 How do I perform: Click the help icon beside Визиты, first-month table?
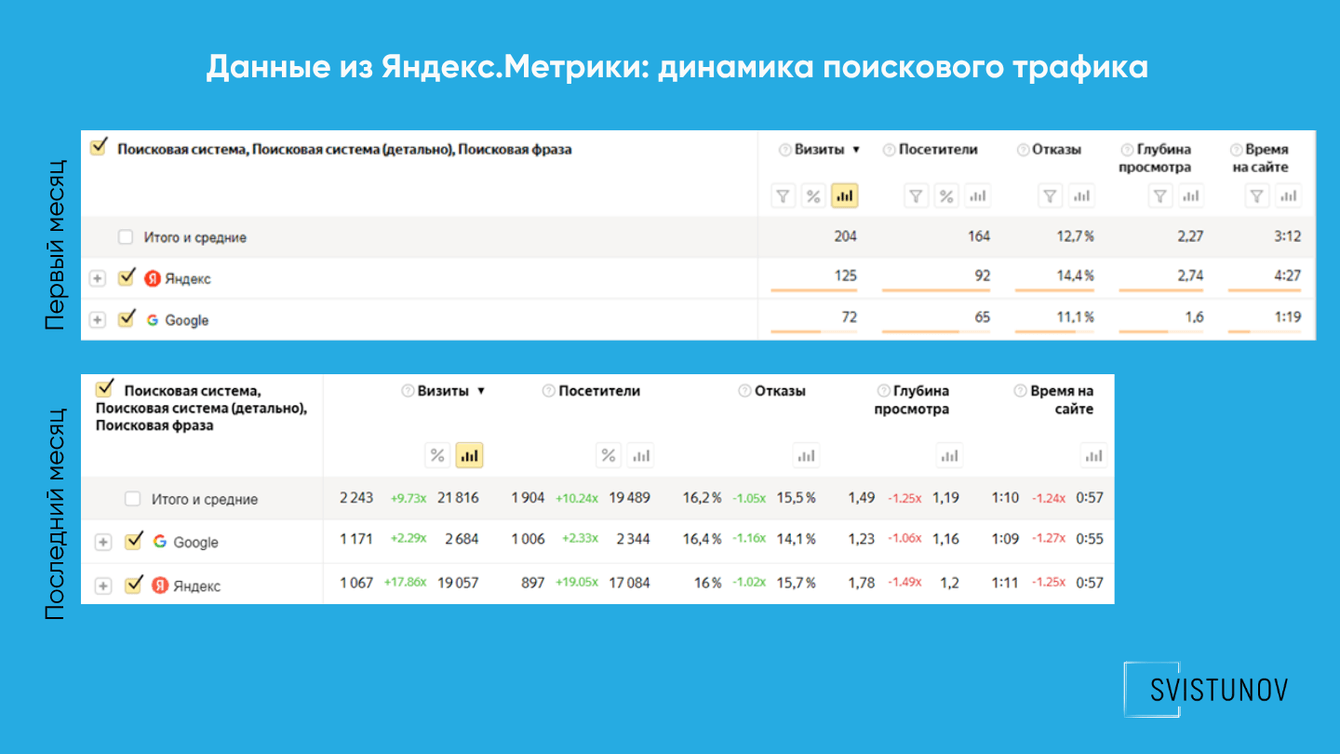pos(785,150)
